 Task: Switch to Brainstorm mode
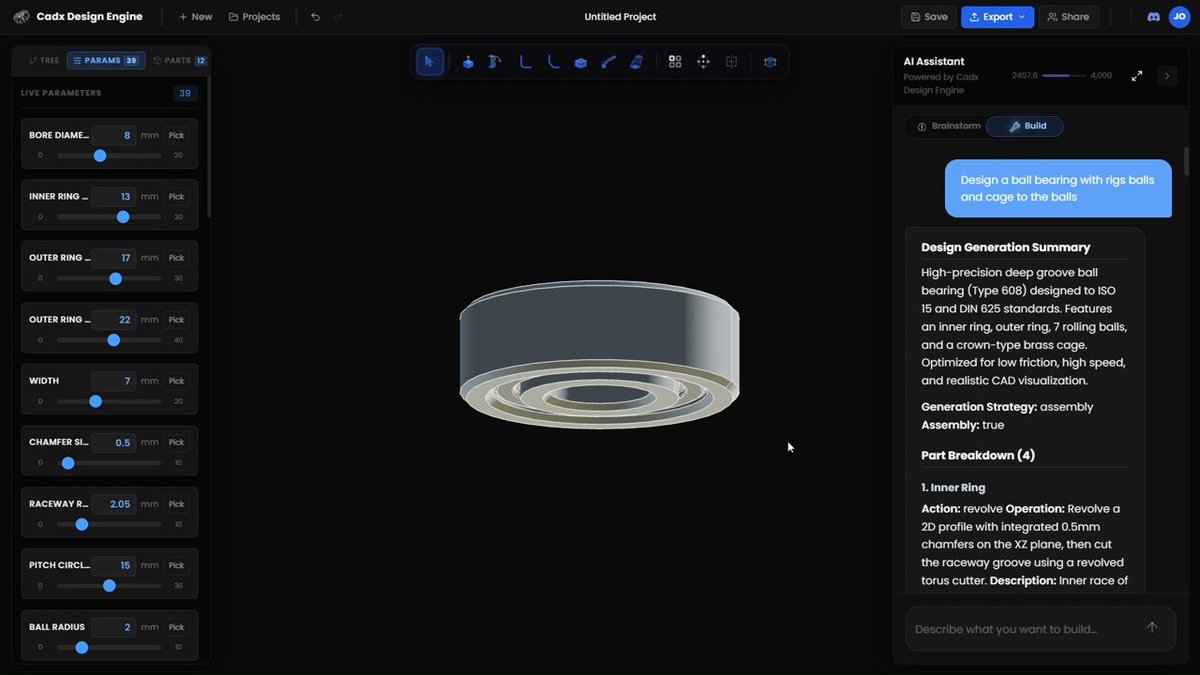tap(949, 127)
